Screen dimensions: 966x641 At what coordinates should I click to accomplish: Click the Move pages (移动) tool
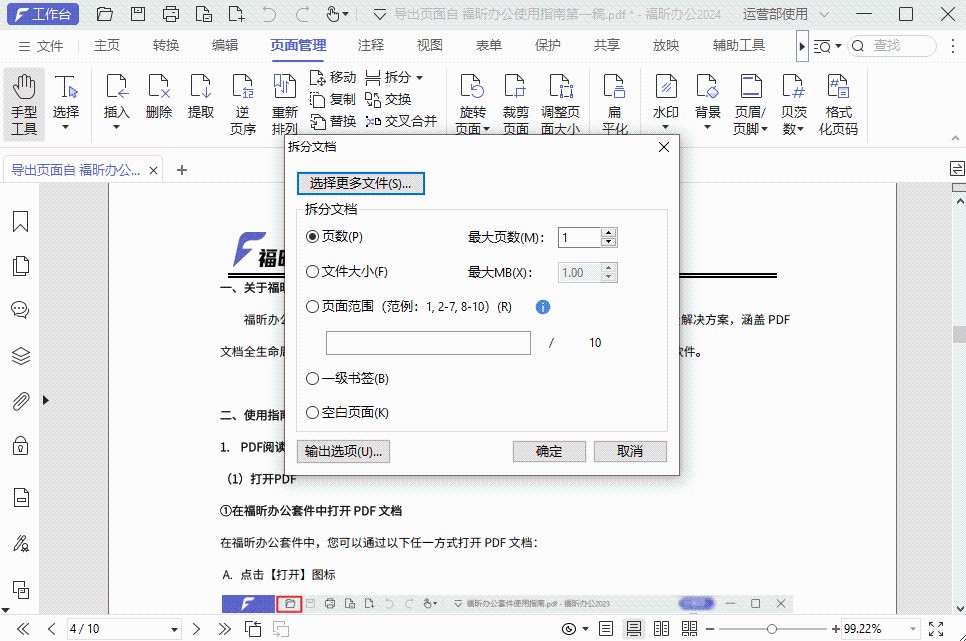coord(333,77)
